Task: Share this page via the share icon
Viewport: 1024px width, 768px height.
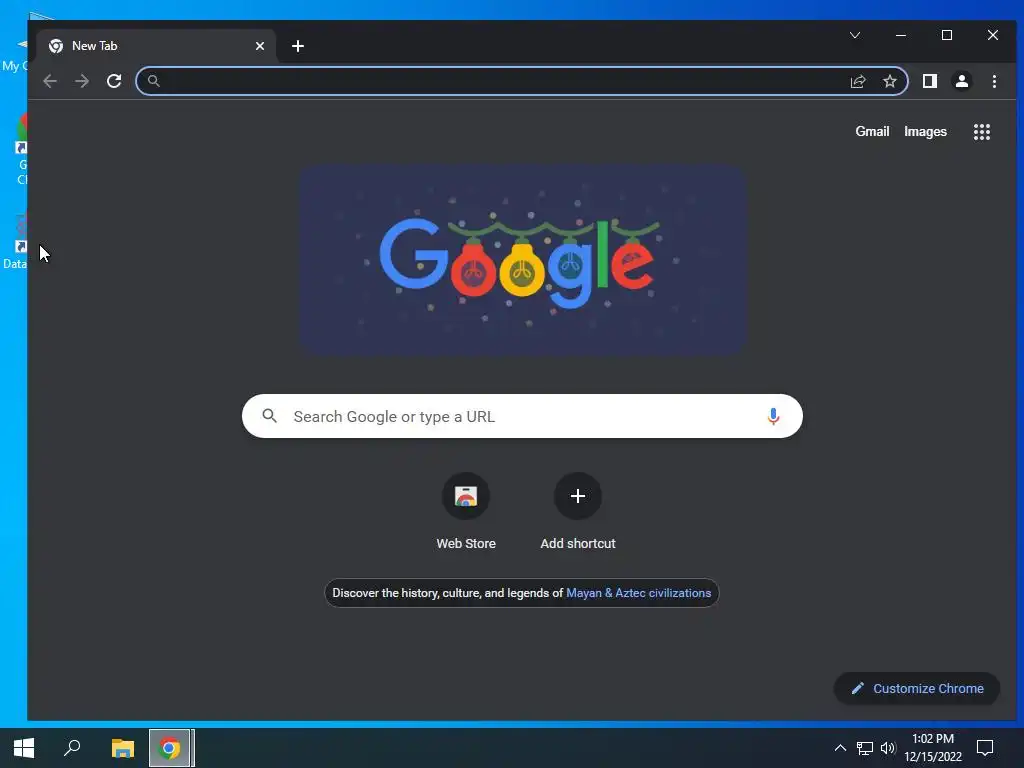Action: tap(857, 81)
